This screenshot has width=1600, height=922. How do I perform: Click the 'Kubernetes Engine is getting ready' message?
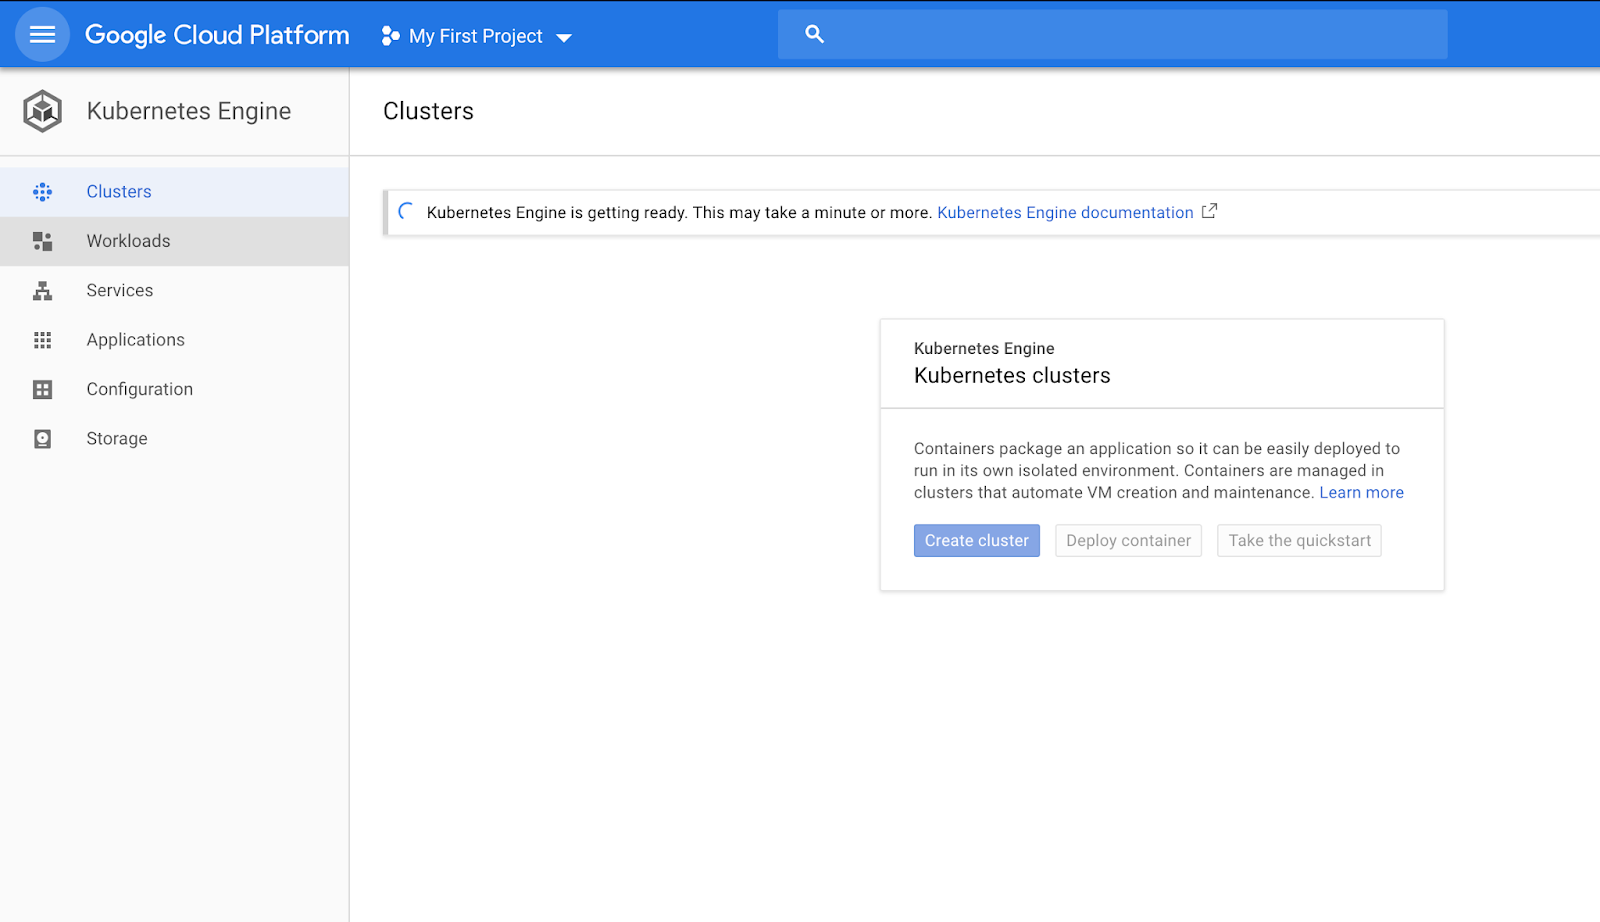pos(679,212)
